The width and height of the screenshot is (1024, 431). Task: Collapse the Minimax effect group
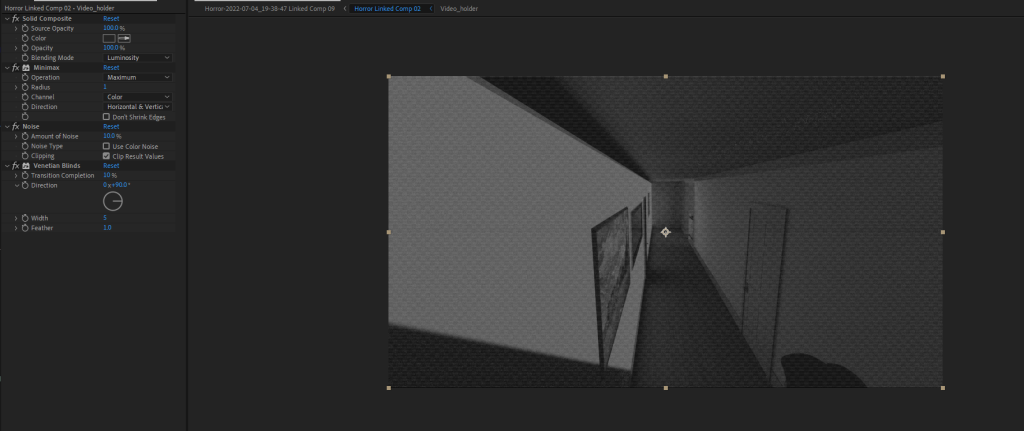(7, 68)
